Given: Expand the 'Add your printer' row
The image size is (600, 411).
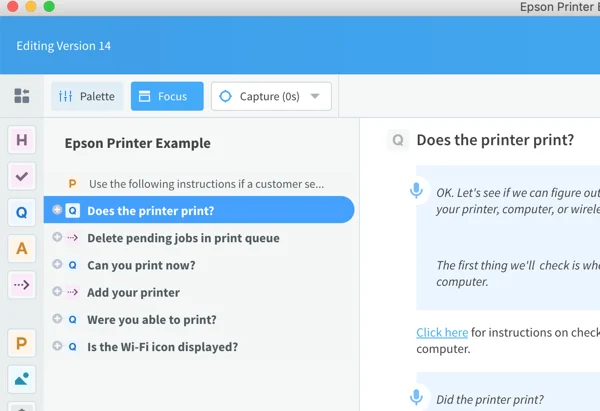Looking at the screenshot, I should point(57,291).
